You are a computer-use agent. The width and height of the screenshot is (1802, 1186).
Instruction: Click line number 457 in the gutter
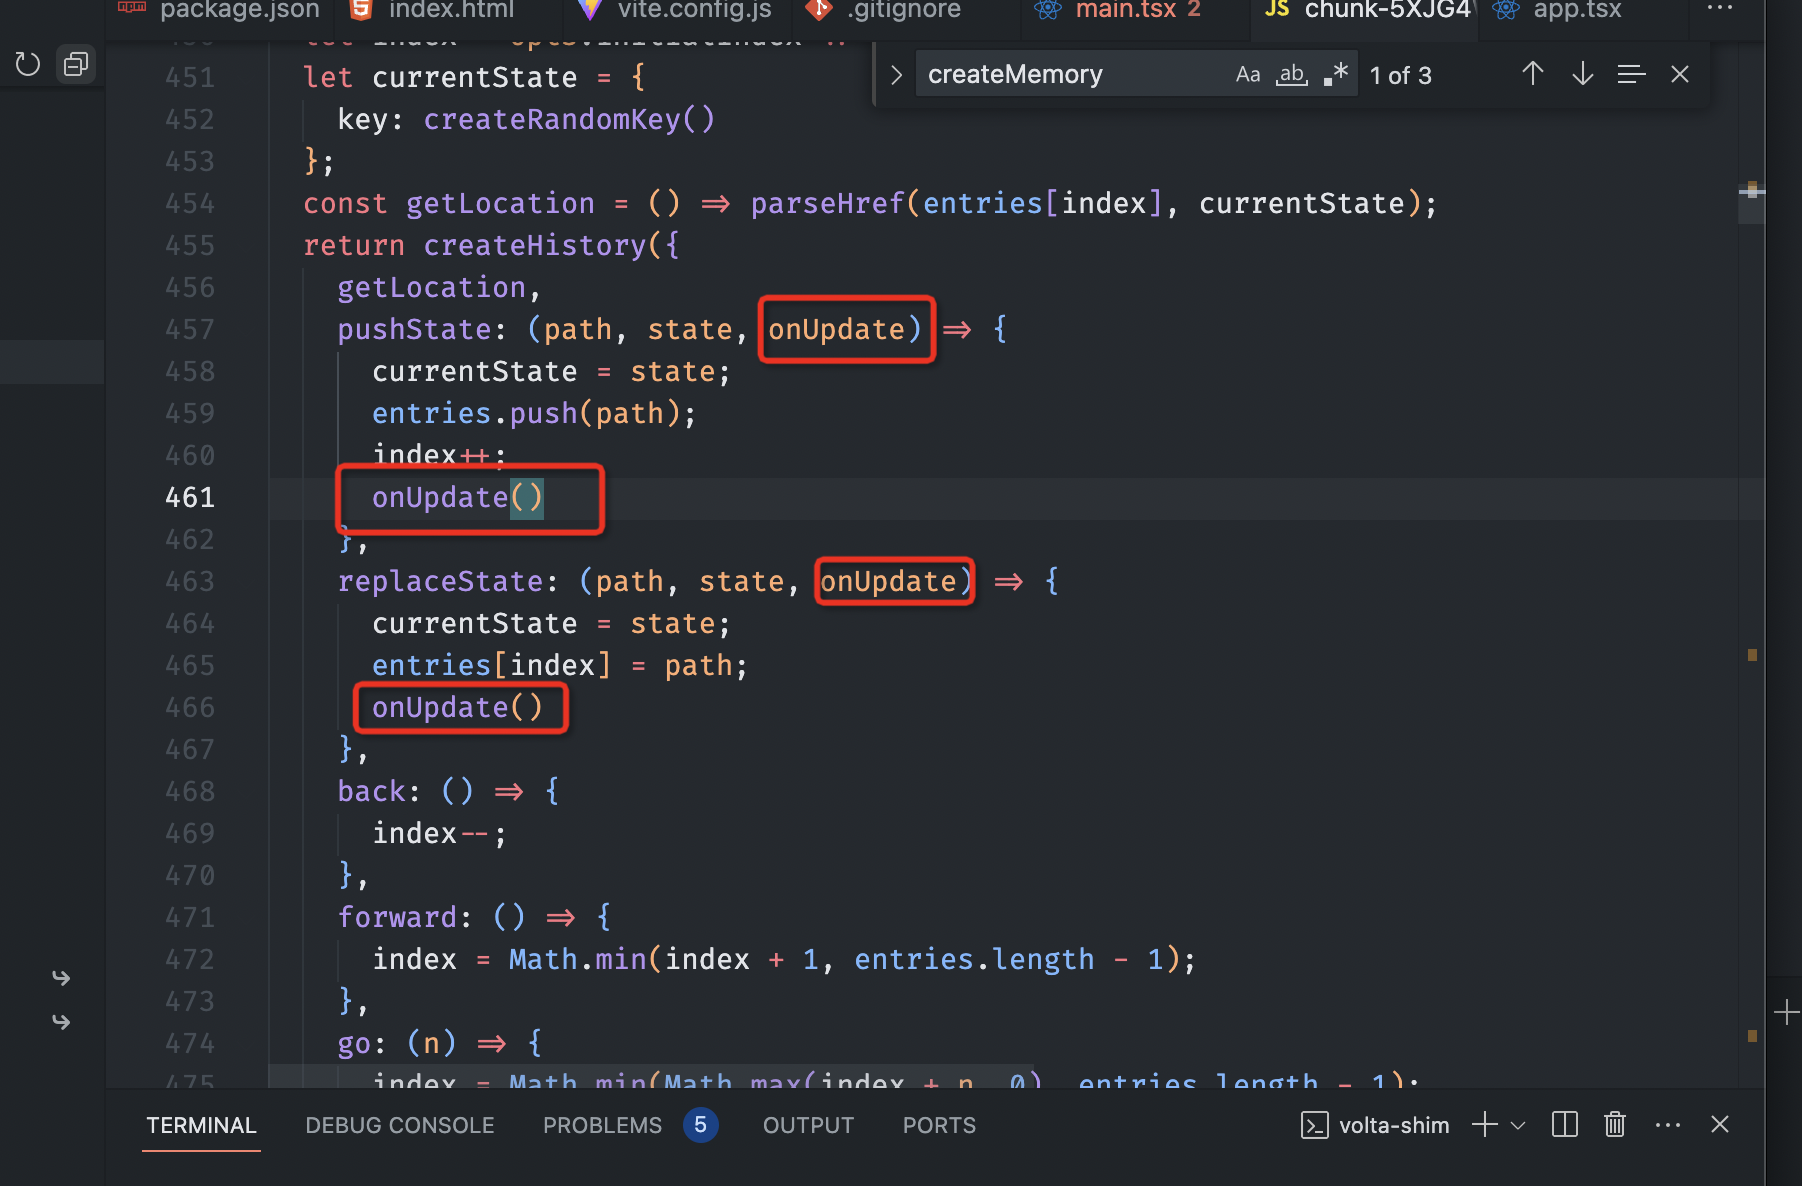coord(190,329)
